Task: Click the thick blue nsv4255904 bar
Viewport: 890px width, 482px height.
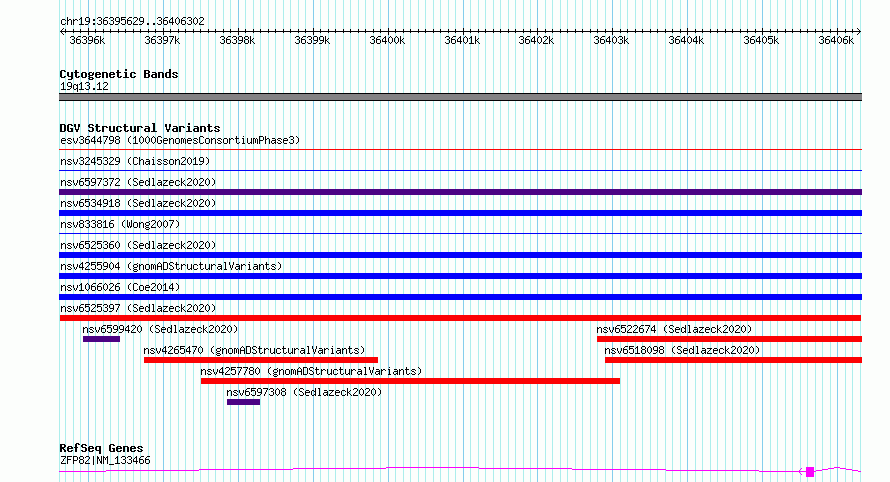Action: (x=461, y=276)
